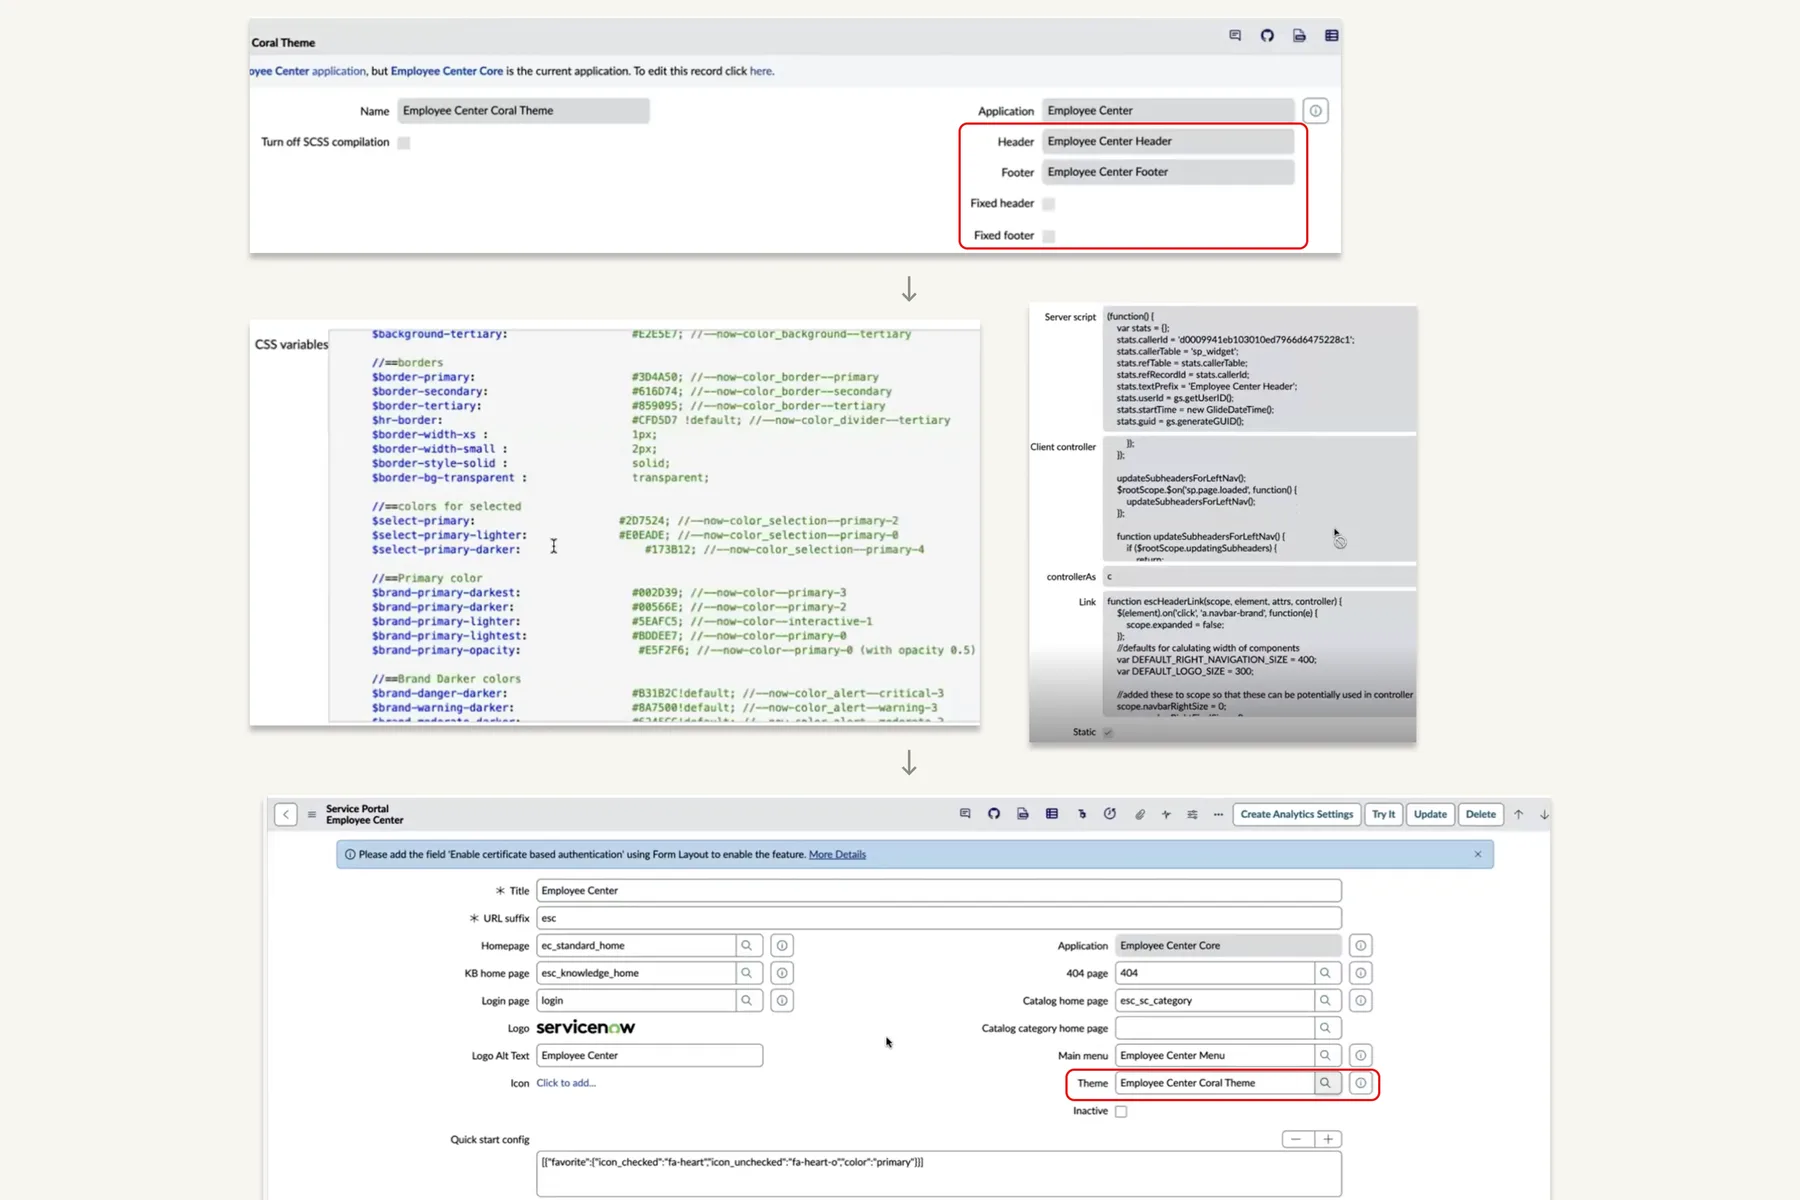
Task: Toggle the Inactive checkbox
Action: (x=1121, y=1111)
